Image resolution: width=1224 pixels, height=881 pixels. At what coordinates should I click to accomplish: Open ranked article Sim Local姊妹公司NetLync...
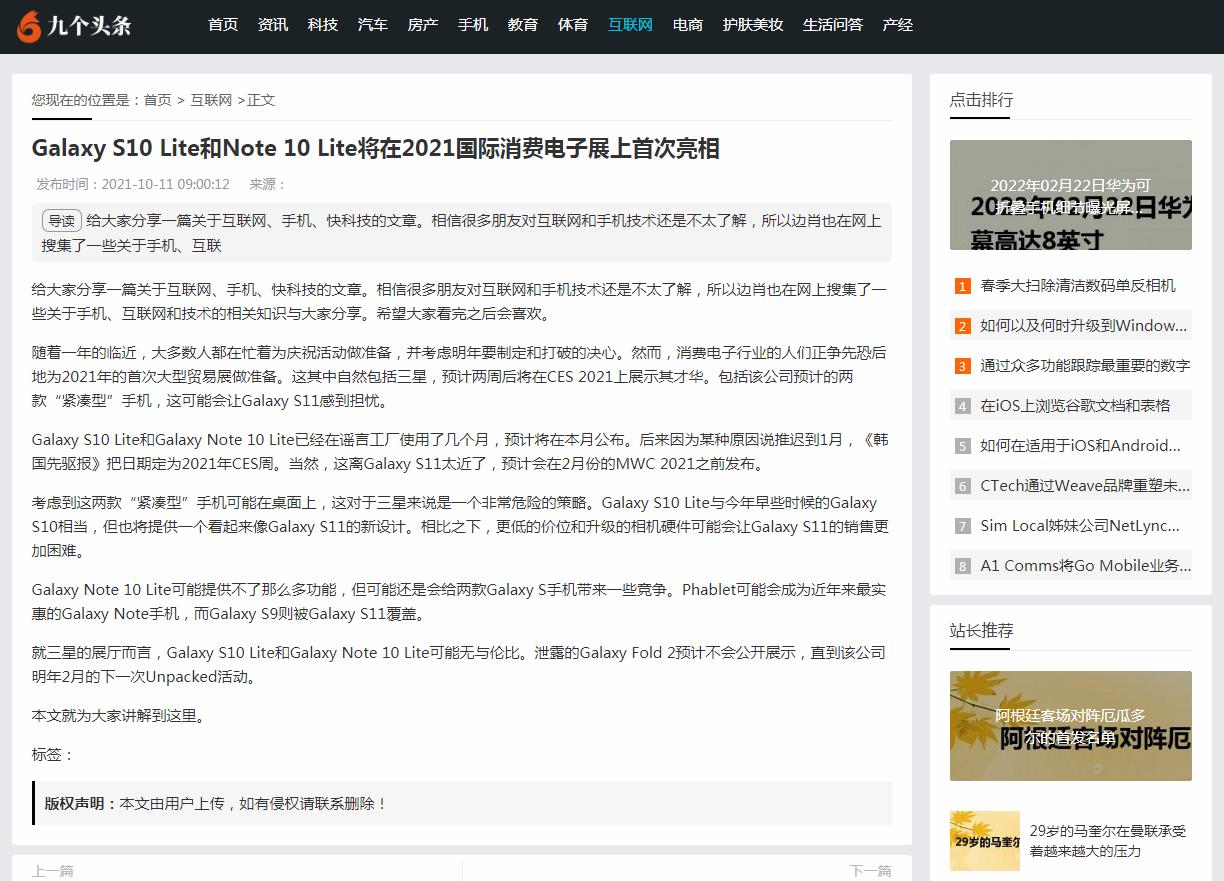pyautogui.click(x=1080, y=525)
